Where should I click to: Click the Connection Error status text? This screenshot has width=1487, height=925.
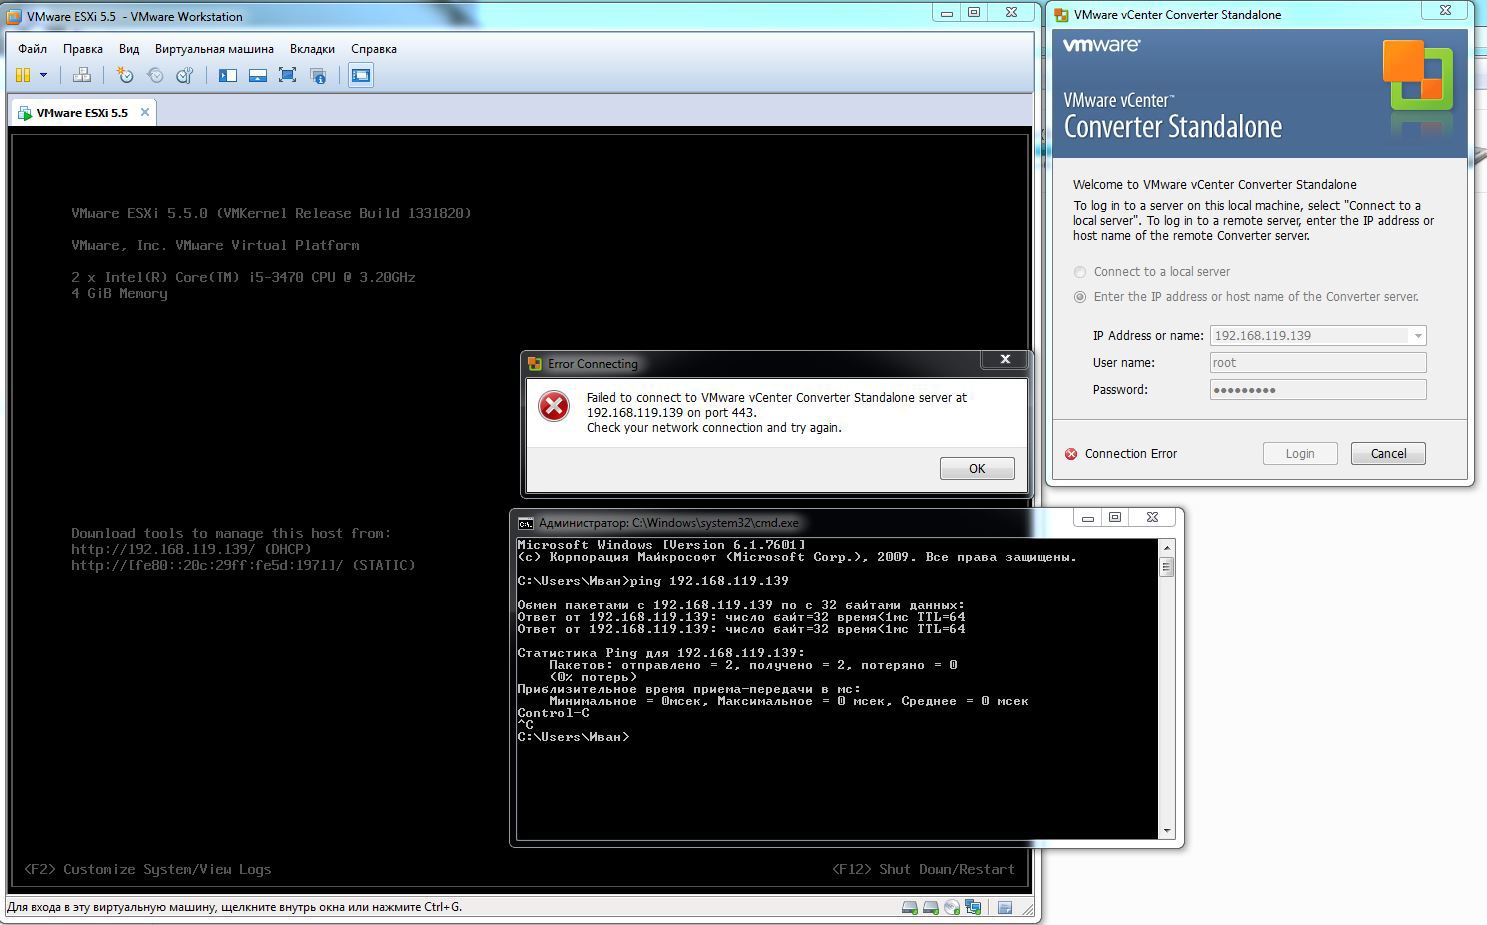(x=1131, y=454)
